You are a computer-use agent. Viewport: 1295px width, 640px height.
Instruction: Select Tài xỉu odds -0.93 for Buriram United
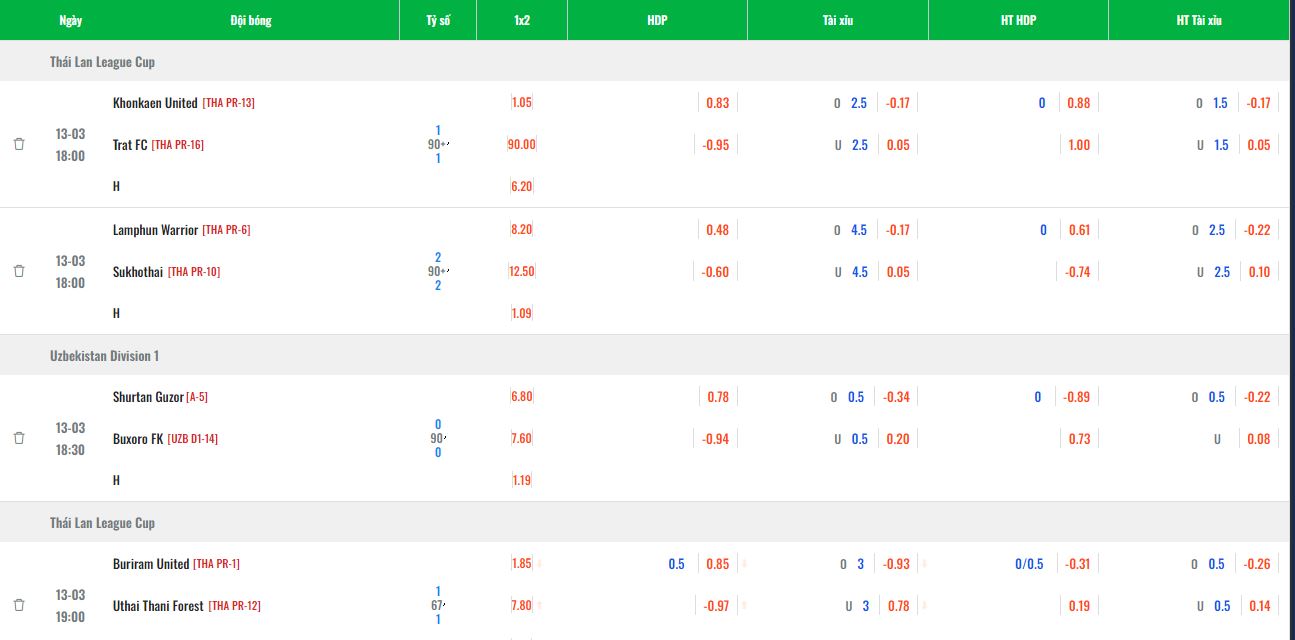click(x=897, y=564)
